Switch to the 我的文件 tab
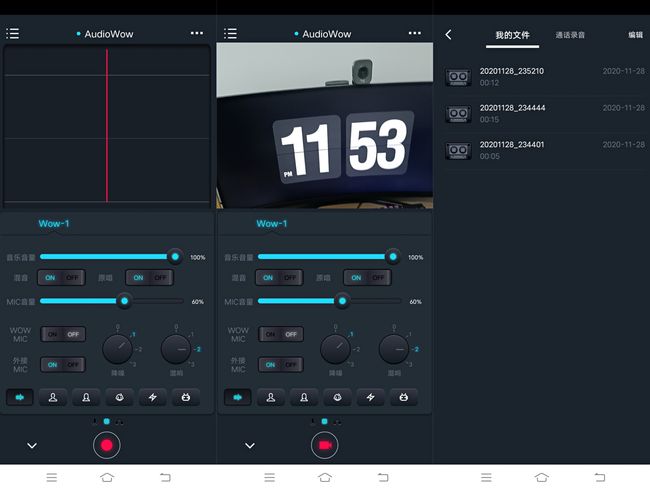The height and width of the screenshot is (488, 650). [511, 35]
